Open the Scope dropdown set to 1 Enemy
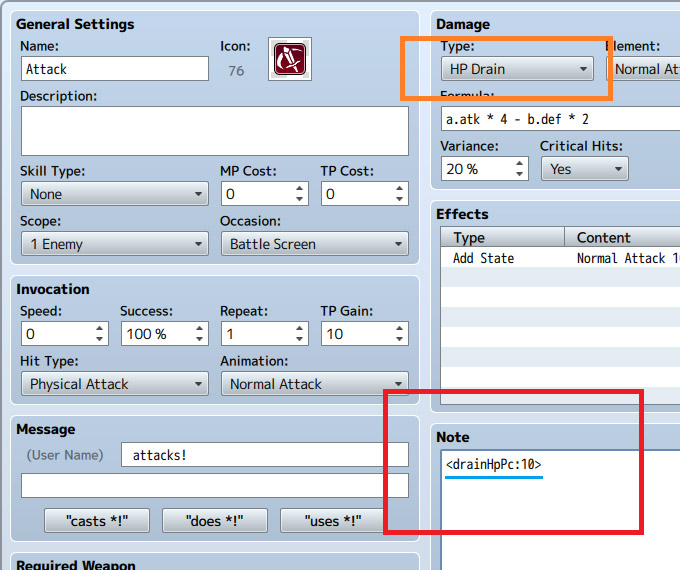 tap(115, 244)
